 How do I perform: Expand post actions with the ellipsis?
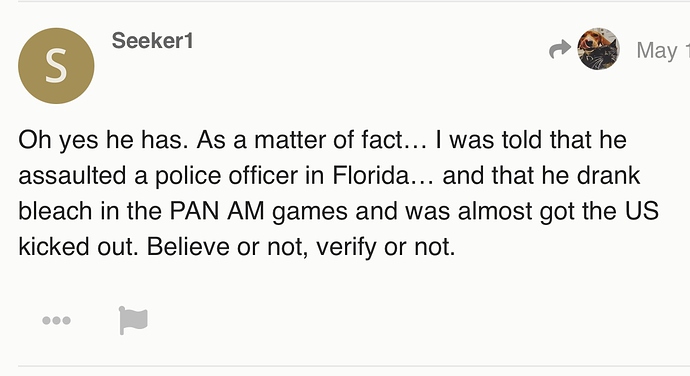tap(56, 321)
